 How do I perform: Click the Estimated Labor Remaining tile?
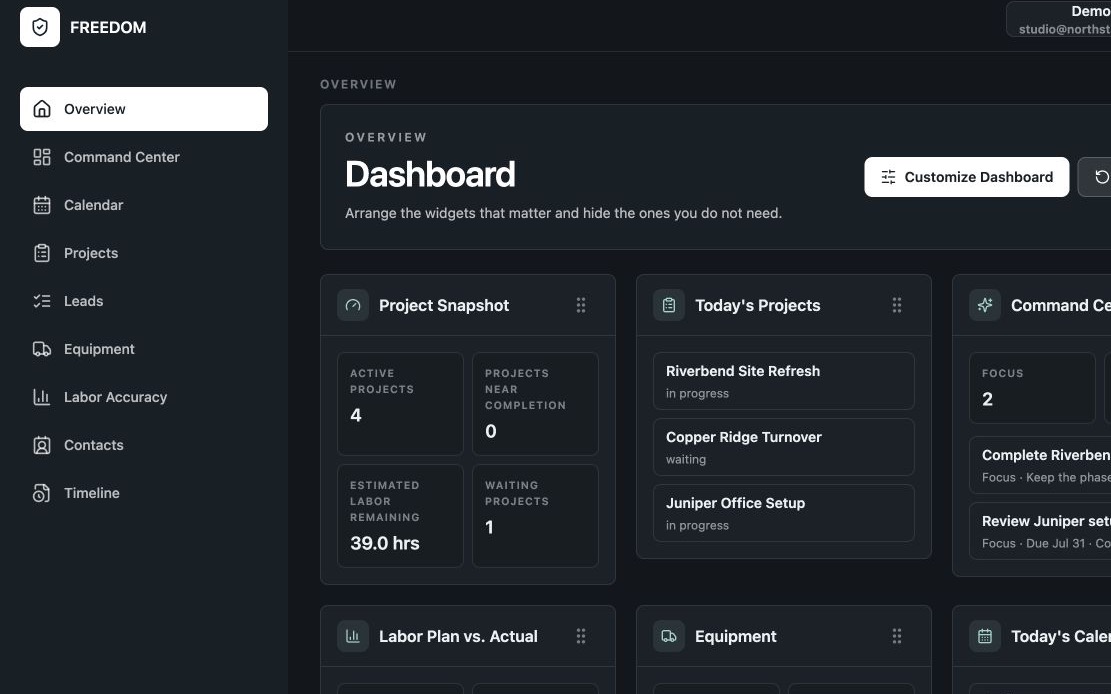tap(400, 516)
